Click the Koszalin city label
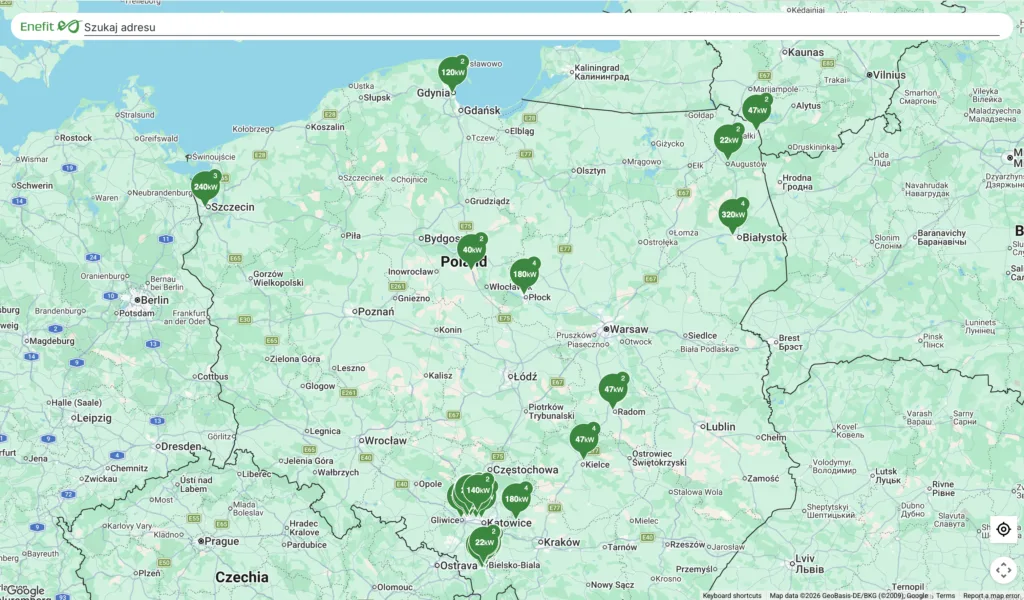The width and height of the screenshot is (1024, 600). click(x=327, y=127)
